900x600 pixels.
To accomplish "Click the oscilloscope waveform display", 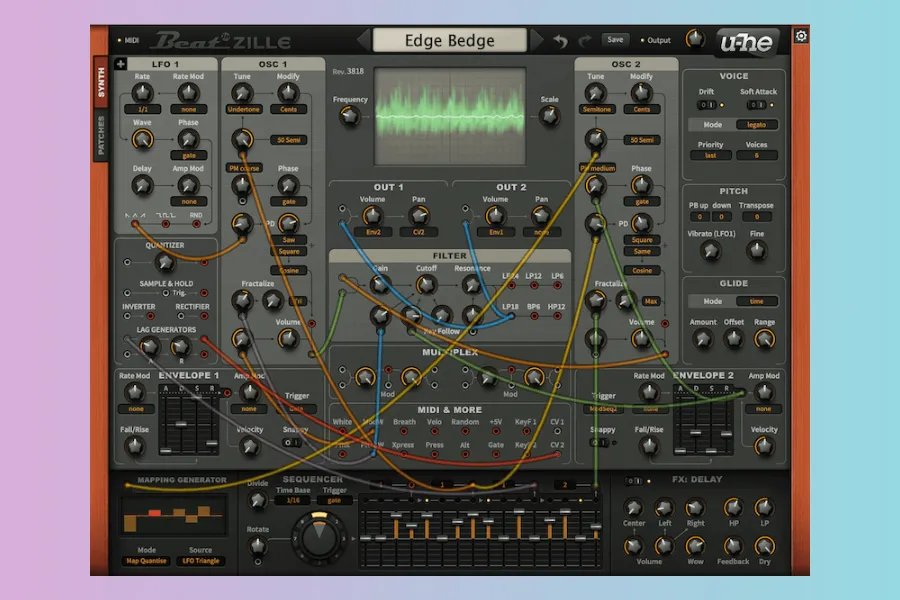I will click(449, 116).
